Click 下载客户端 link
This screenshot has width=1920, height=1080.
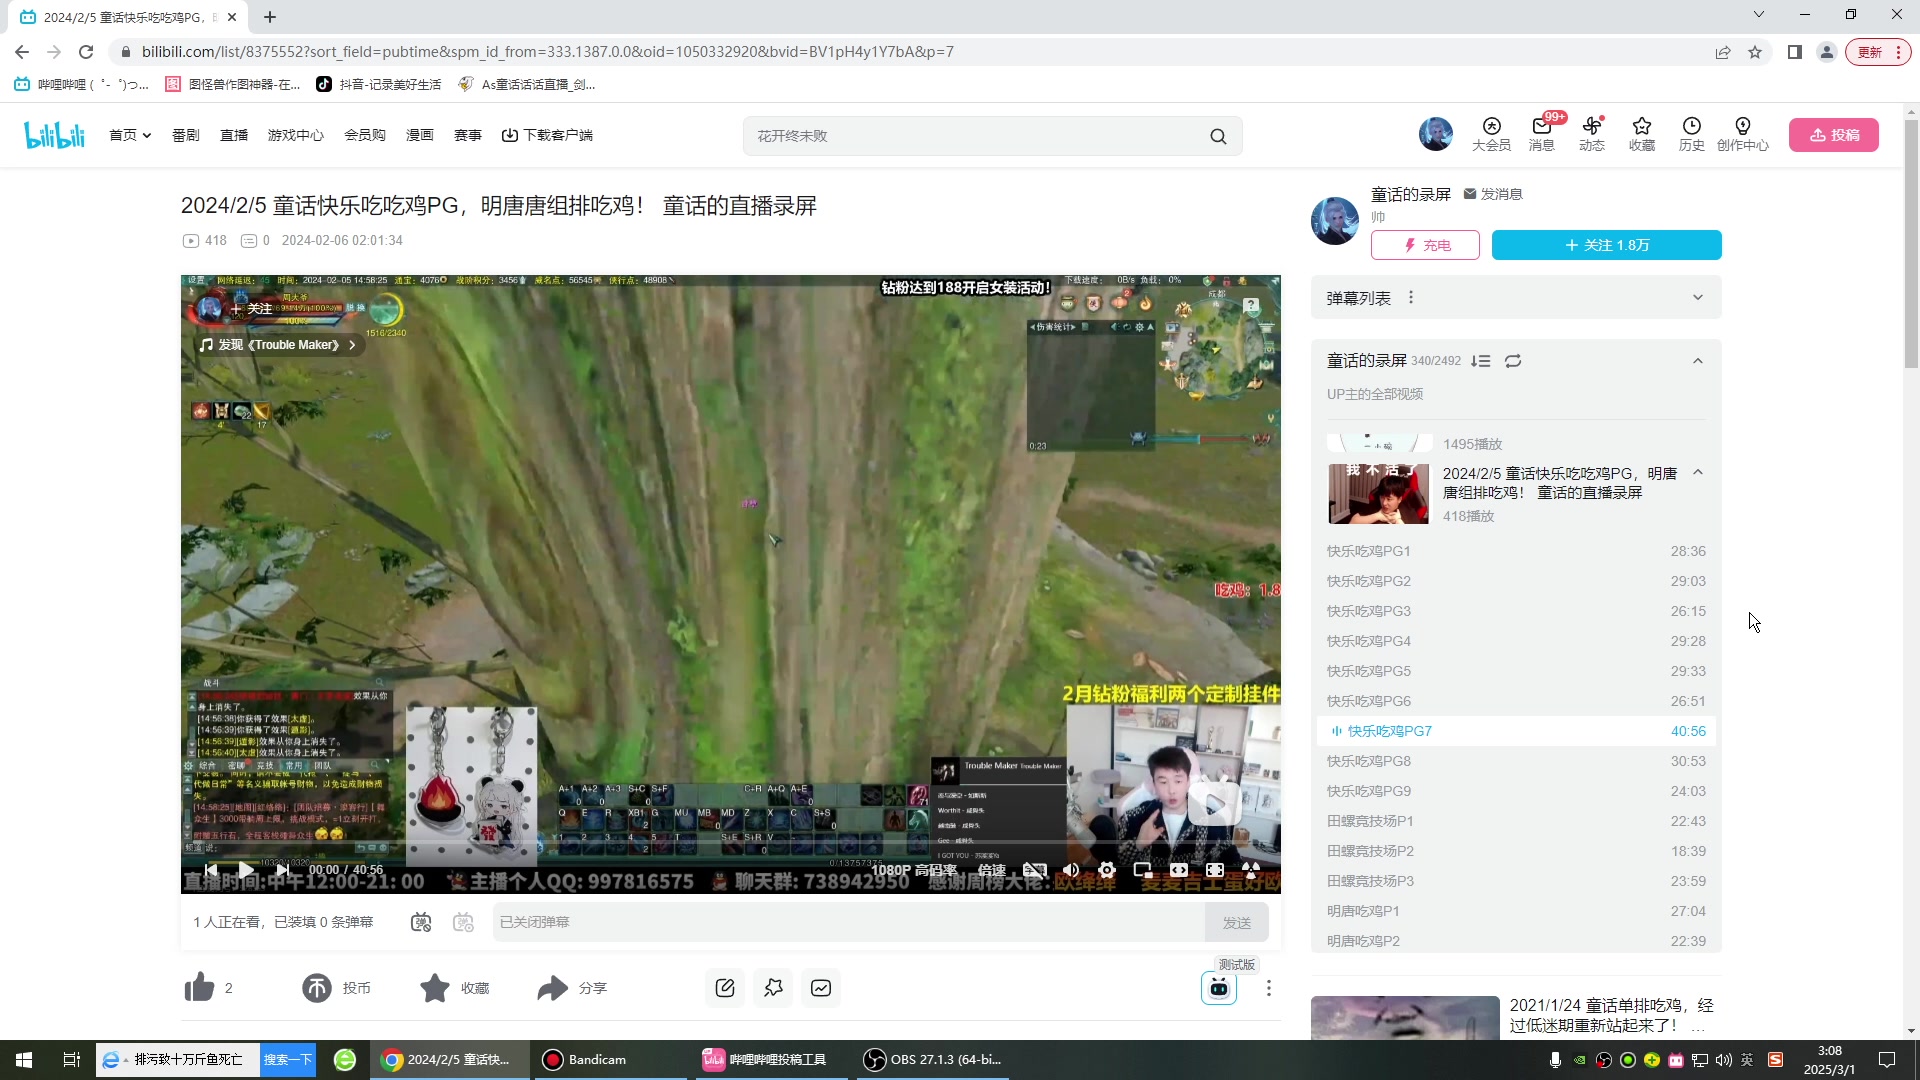coord(547,135)
